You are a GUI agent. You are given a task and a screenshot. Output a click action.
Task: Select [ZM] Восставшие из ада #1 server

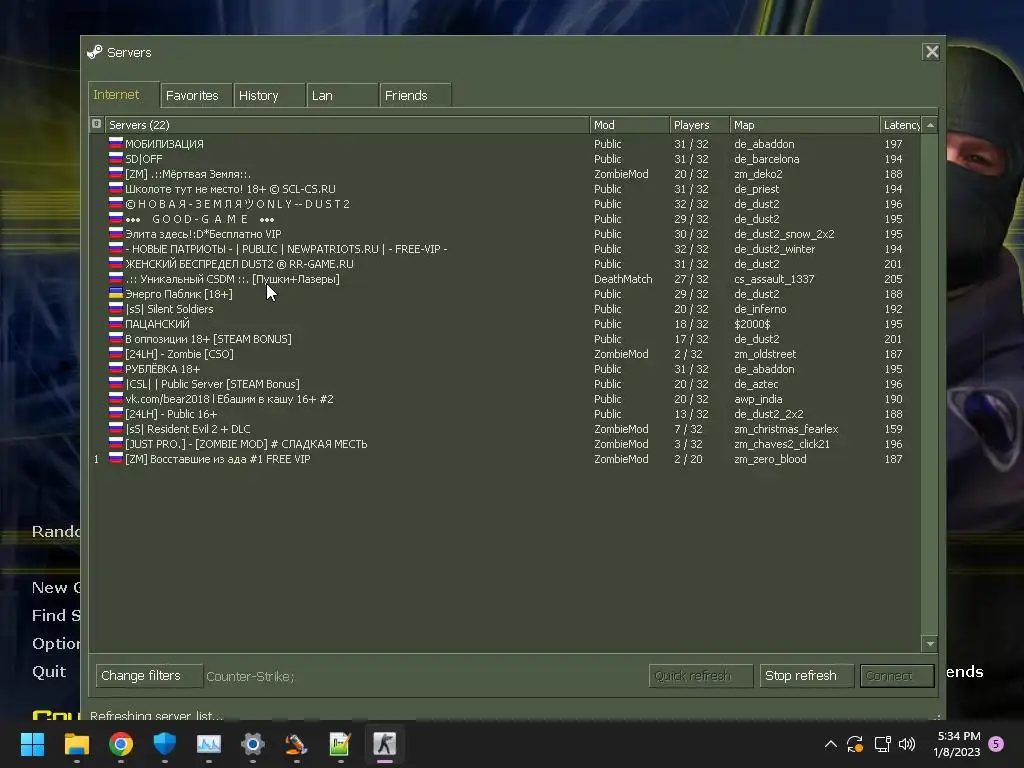505,459
